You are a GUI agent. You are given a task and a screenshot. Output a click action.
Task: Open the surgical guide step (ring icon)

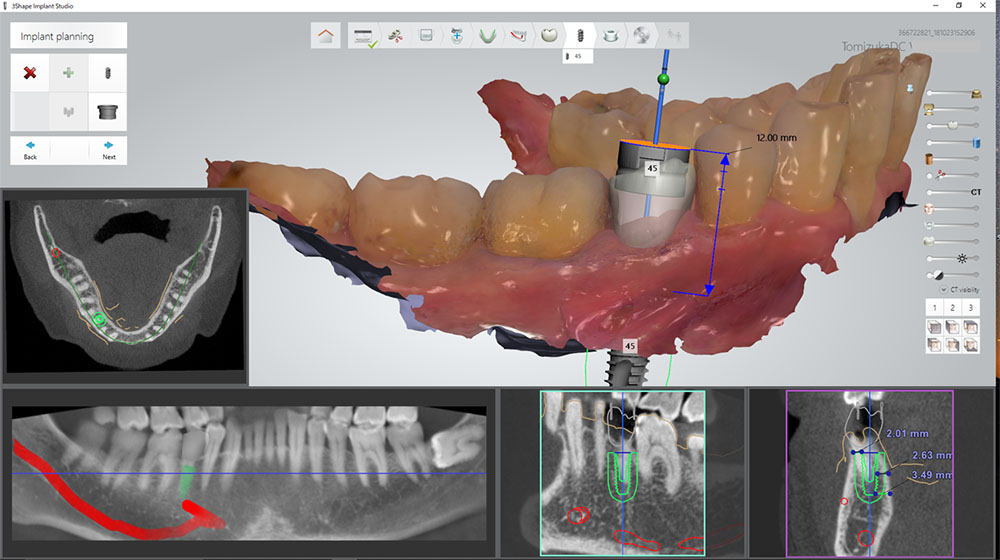(x=611, y=36)
